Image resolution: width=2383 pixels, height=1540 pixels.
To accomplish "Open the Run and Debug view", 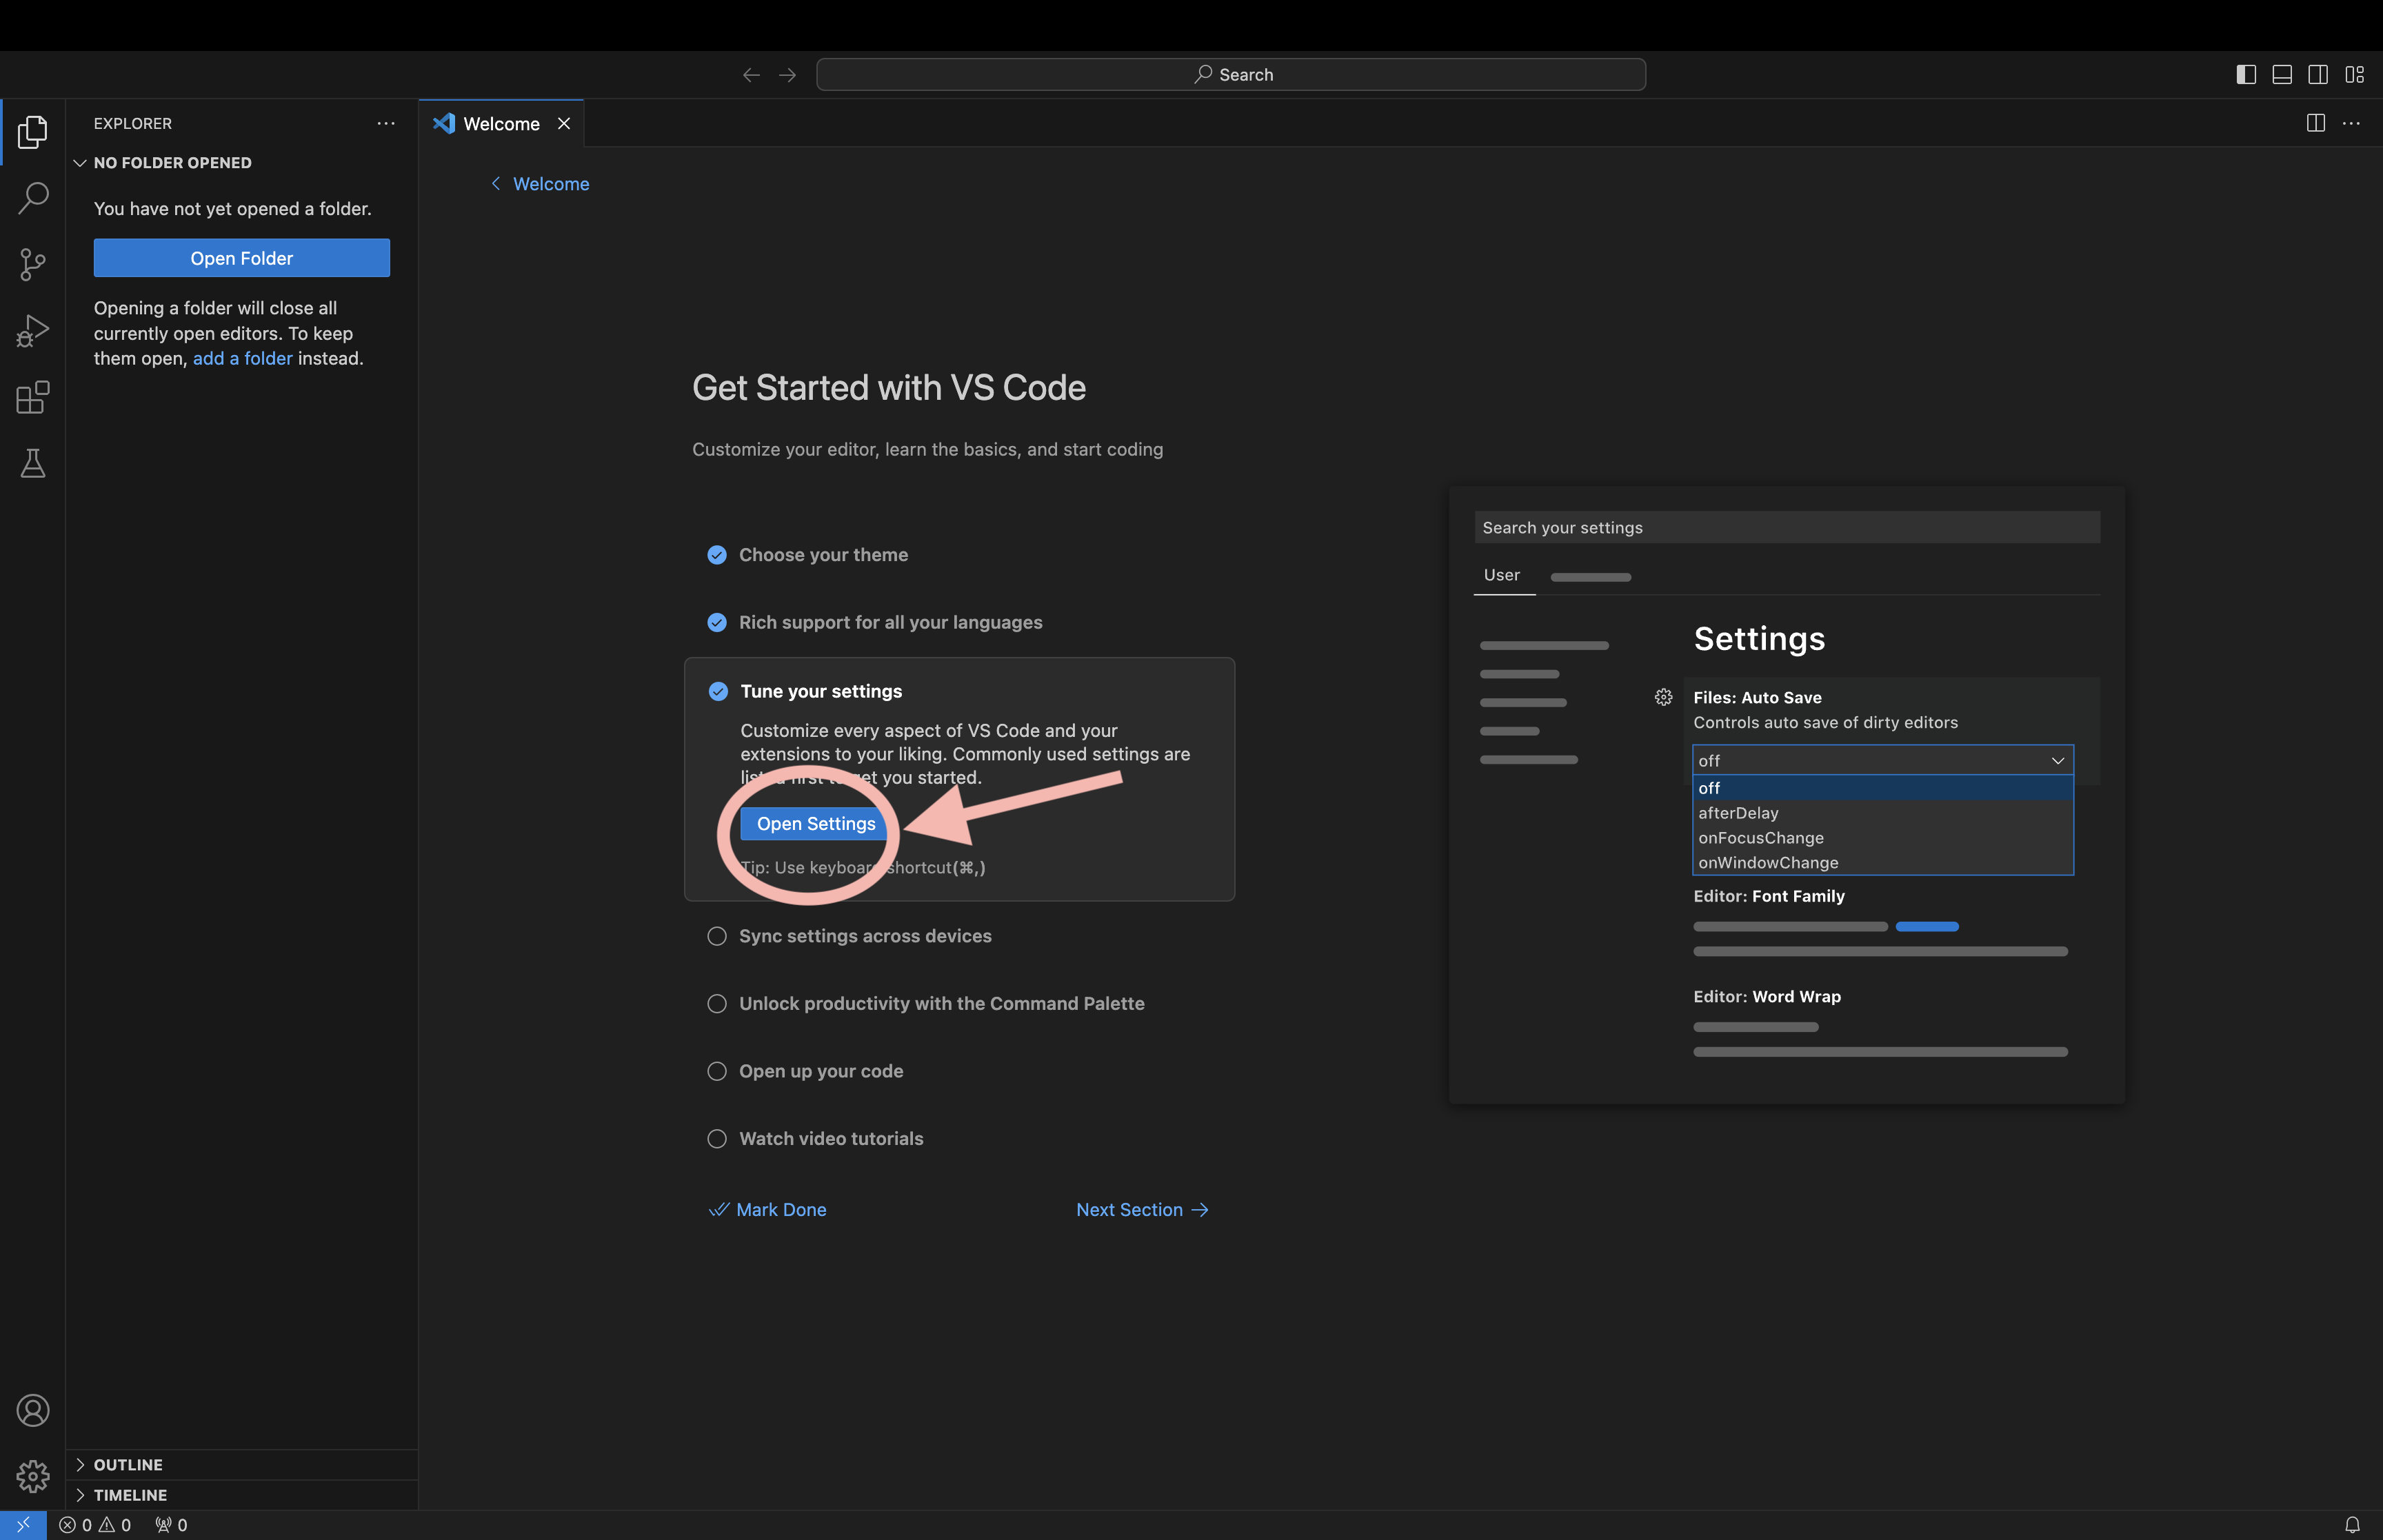I will pyautogui.click(x=33, y=331).
